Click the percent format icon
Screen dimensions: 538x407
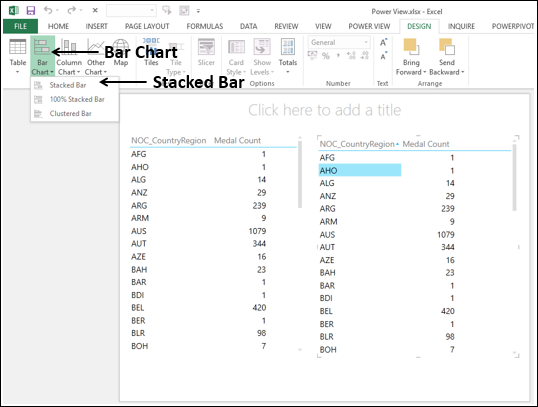pyautogui.click(x=326, y=56)
